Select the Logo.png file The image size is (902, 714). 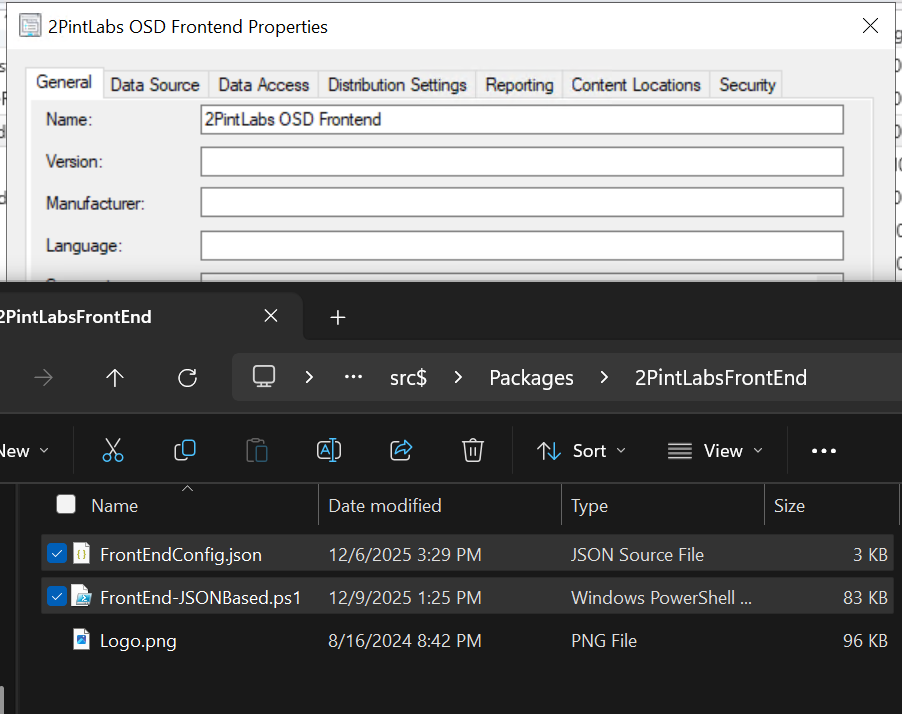click(x=138, y=641)
